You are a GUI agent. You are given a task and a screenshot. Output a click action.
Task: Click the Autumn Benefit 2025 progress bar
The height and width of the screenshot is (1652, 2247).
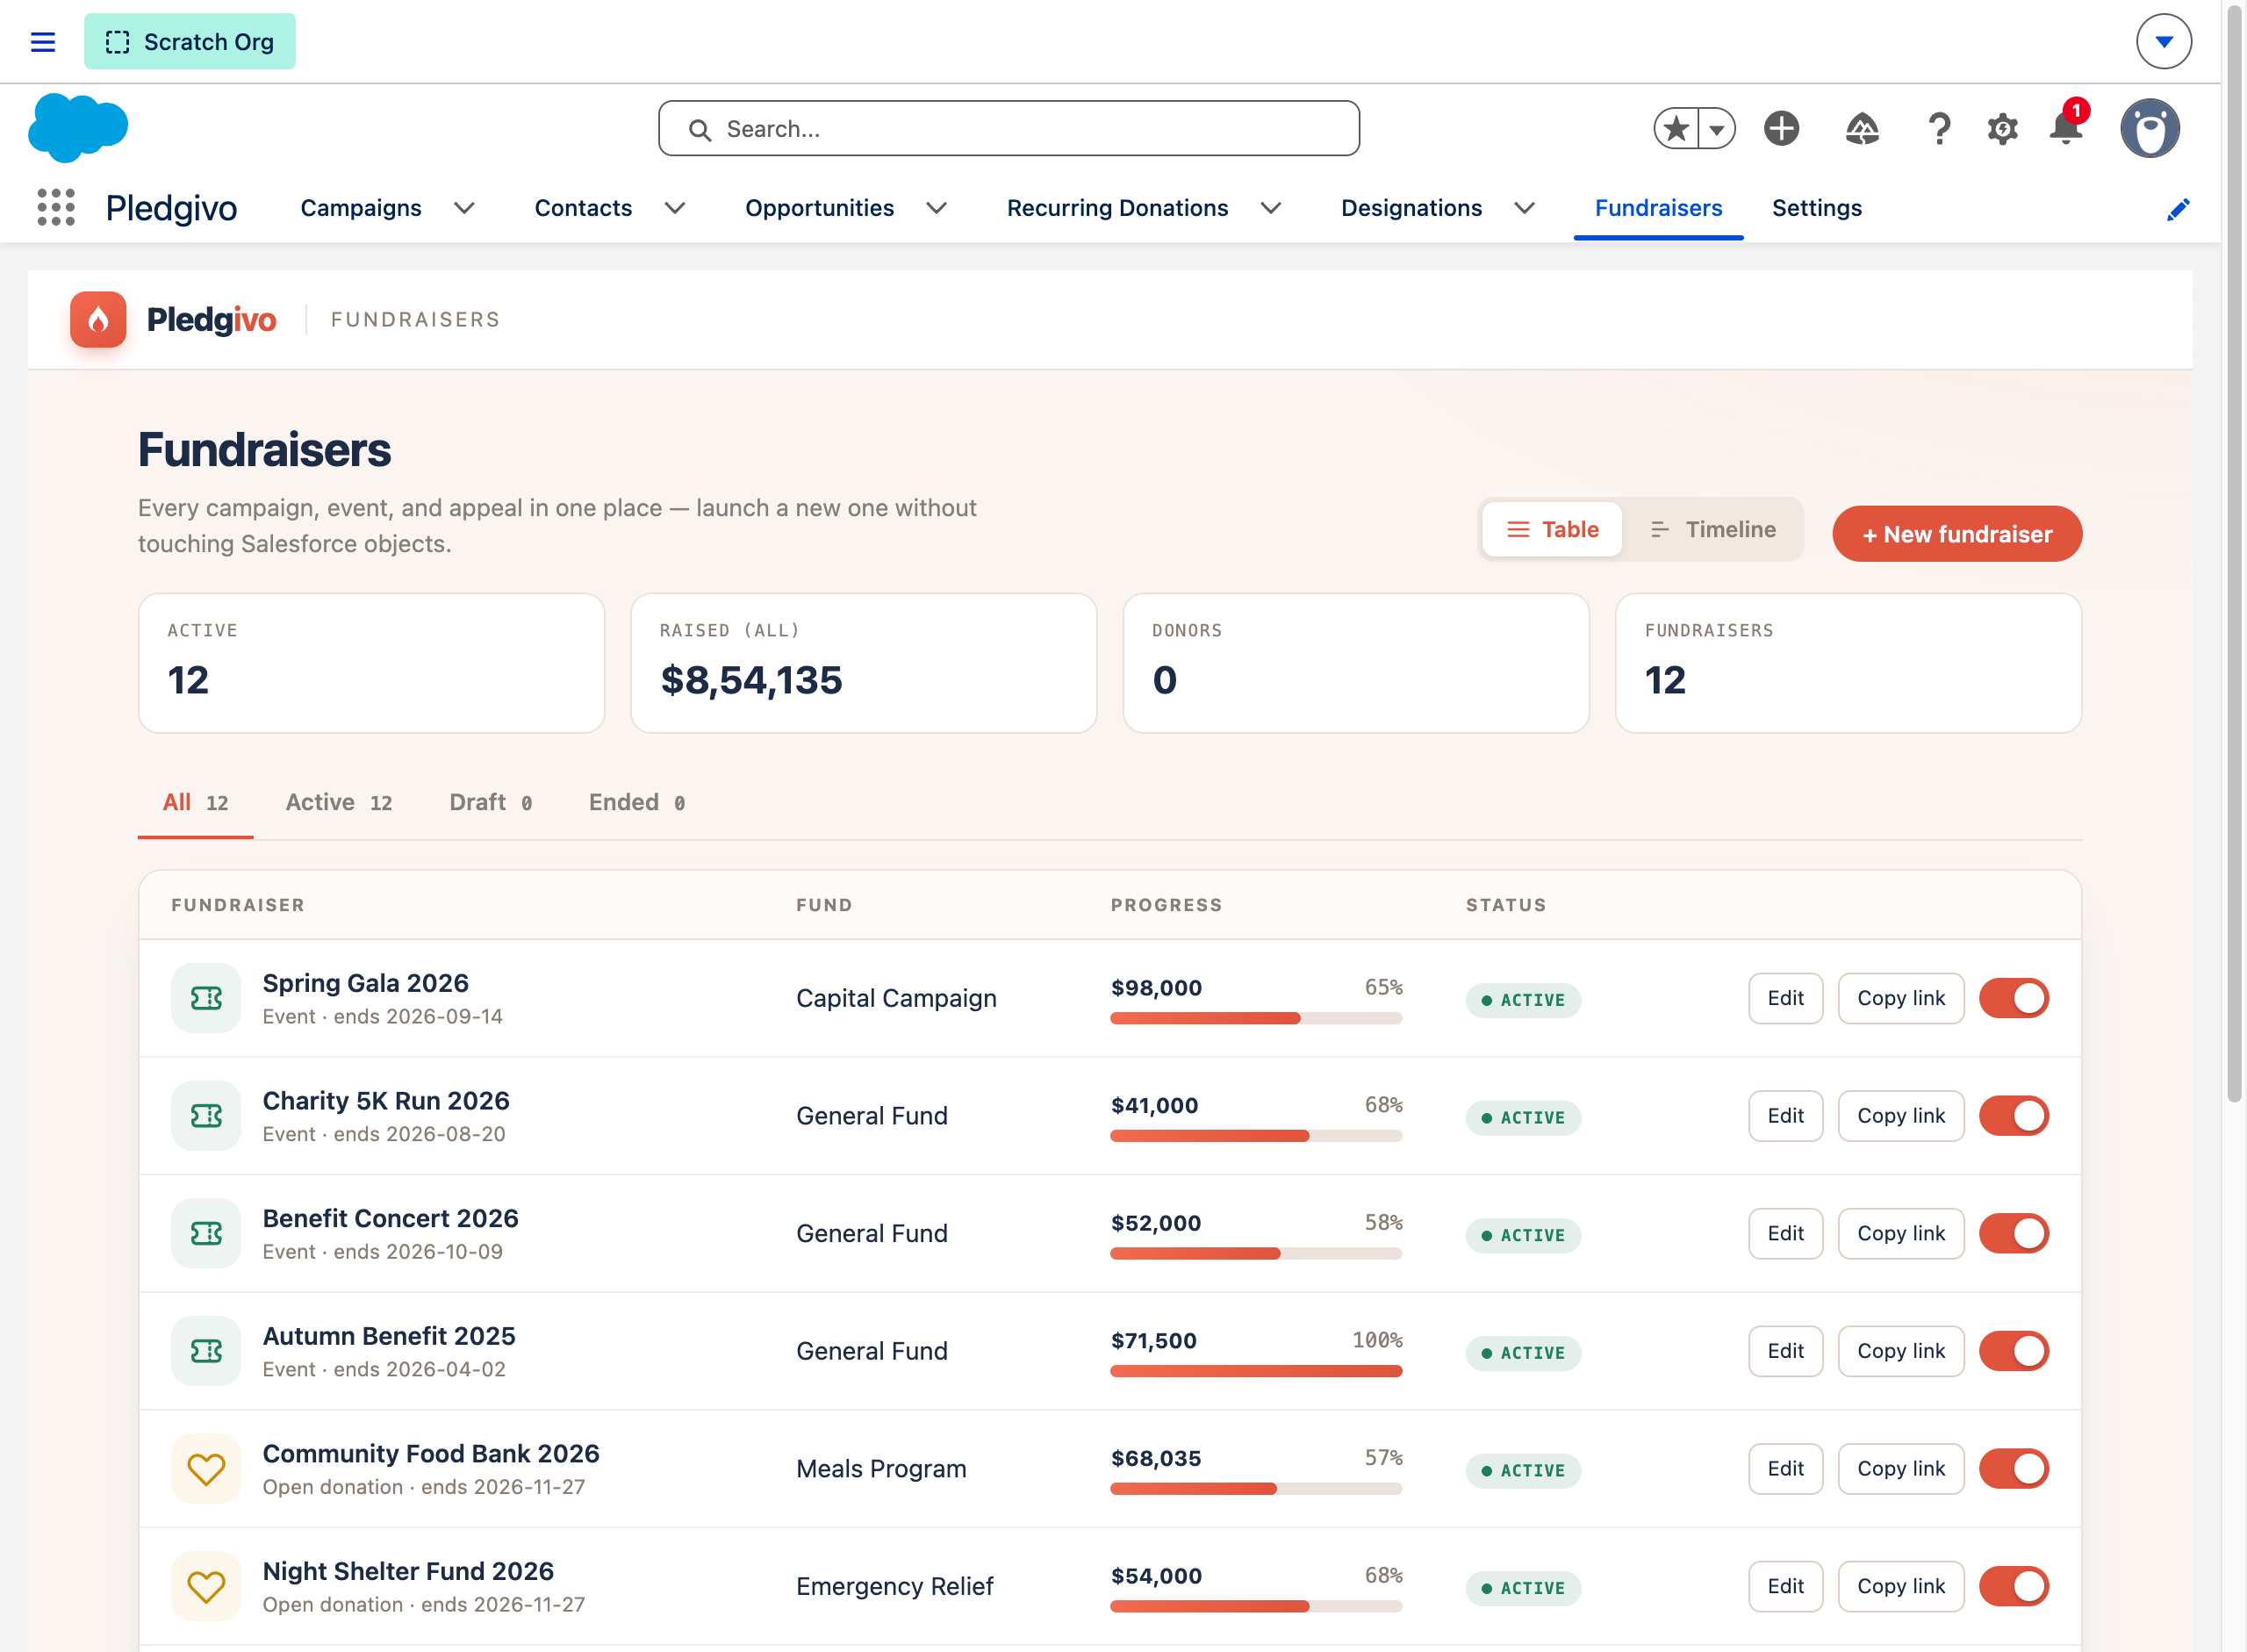tap(1256, 1371)
